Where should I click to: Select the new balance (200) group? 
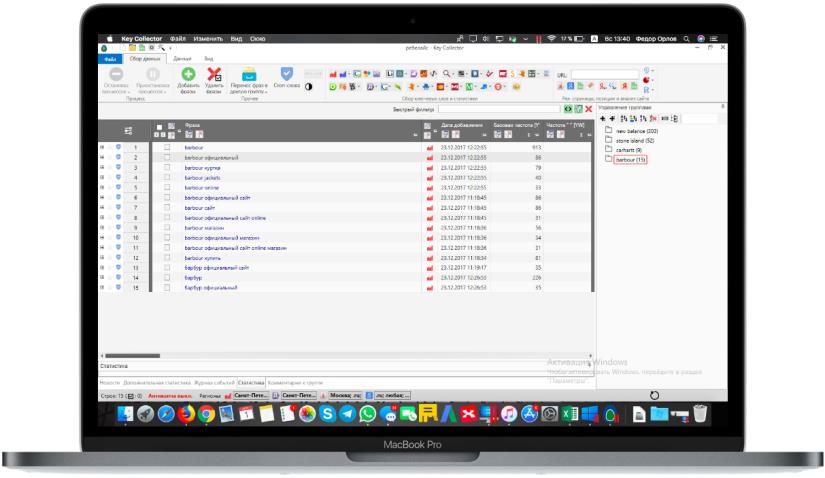(637, 131)
